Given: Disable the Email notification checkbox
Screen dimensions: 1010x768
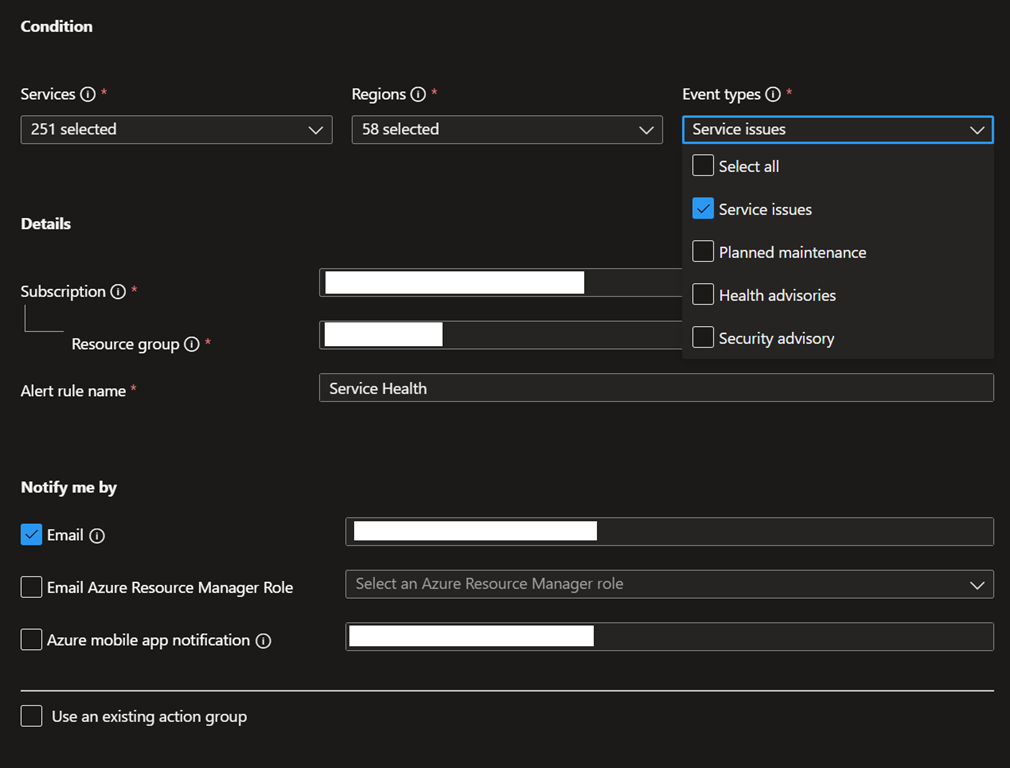Looking at the screenshot, I should [31, 535].
